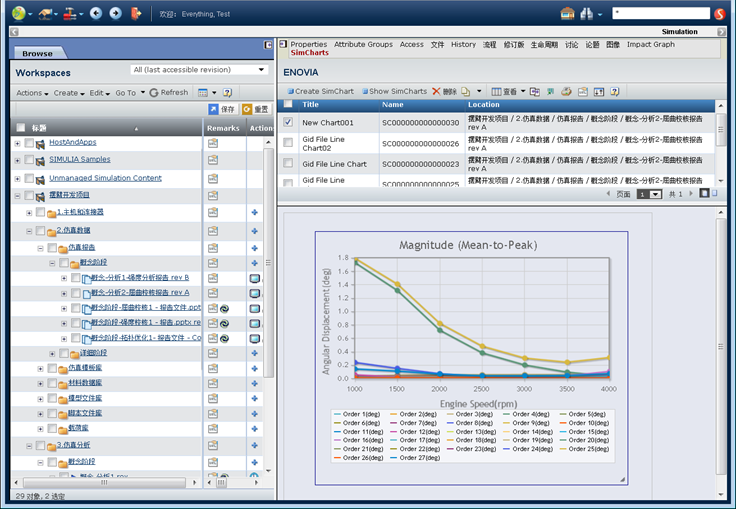The image size is (736, 509).
Task: Open the Edit dropdown menu
Action: (x=100, y=93)
